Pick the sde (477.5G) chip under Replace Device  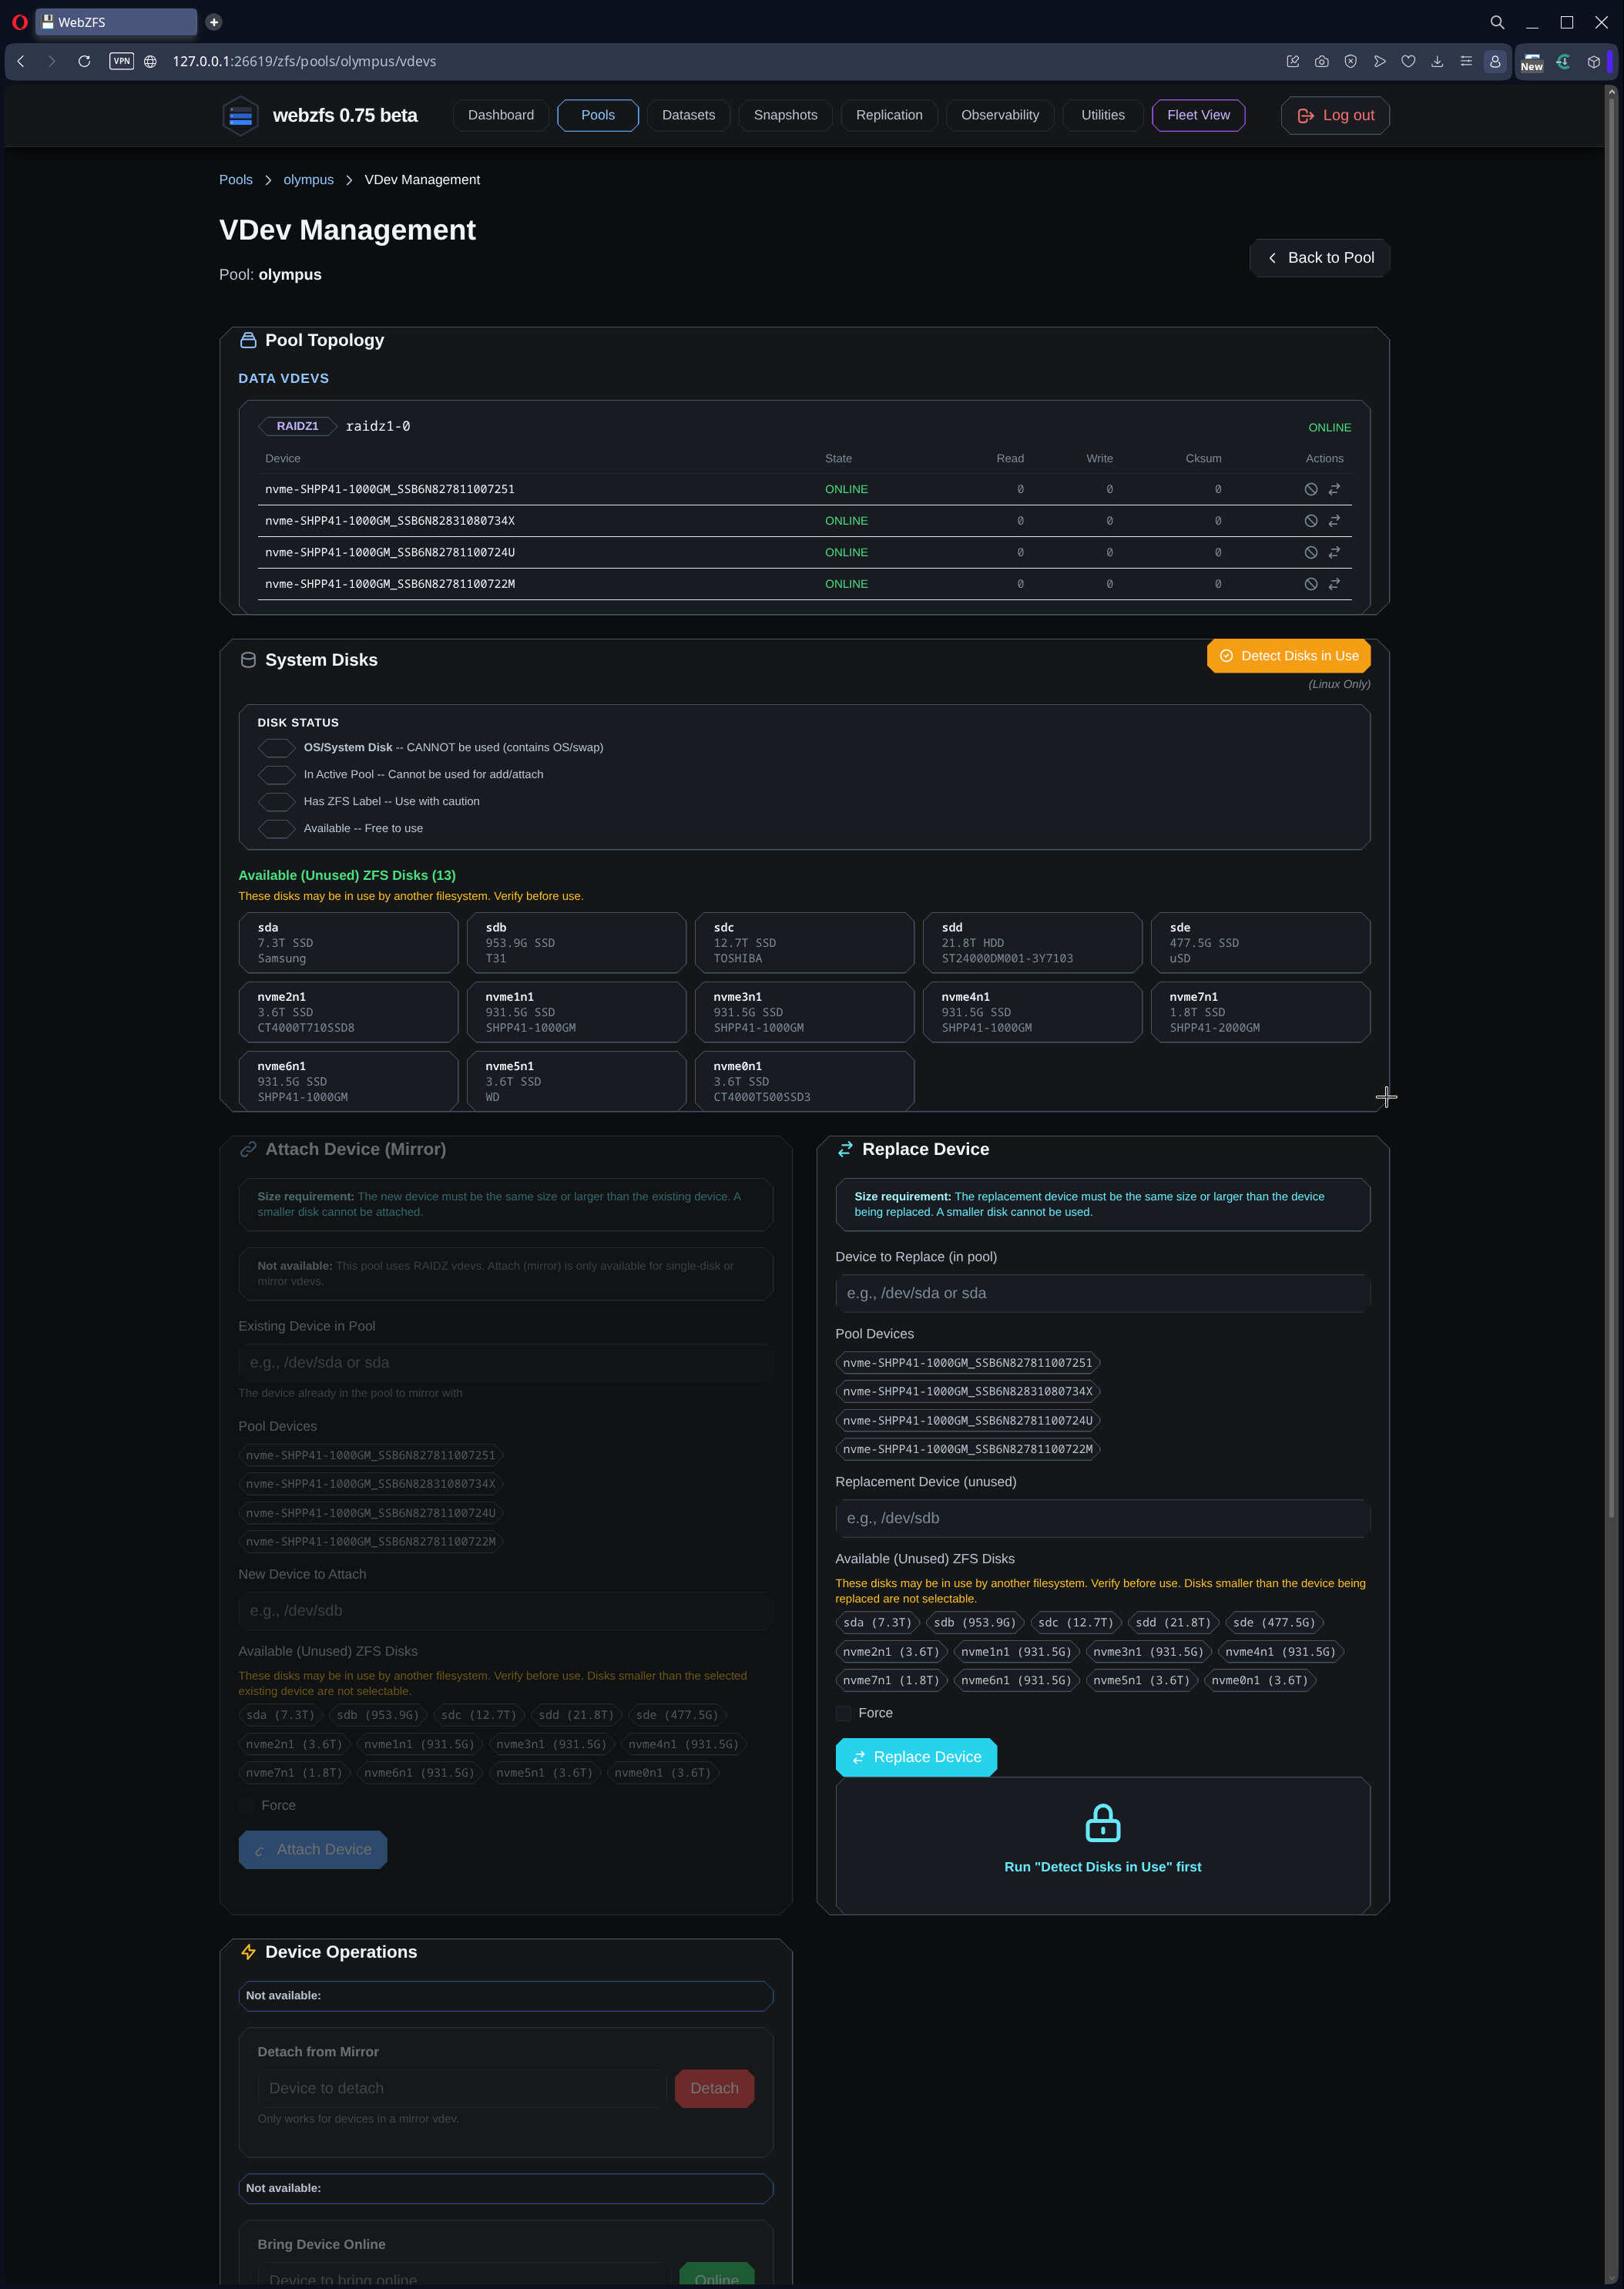tap(1274, 1623)
